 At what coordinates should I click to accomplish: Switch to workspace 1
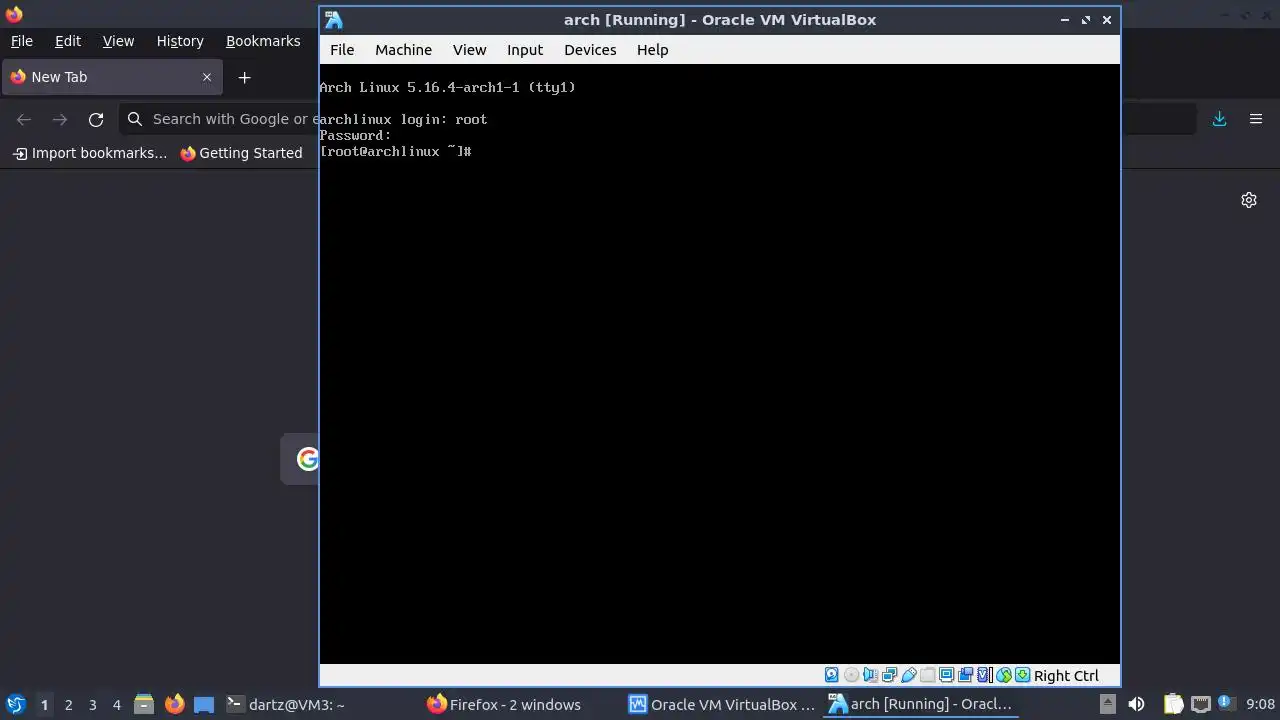click(44, 705)
